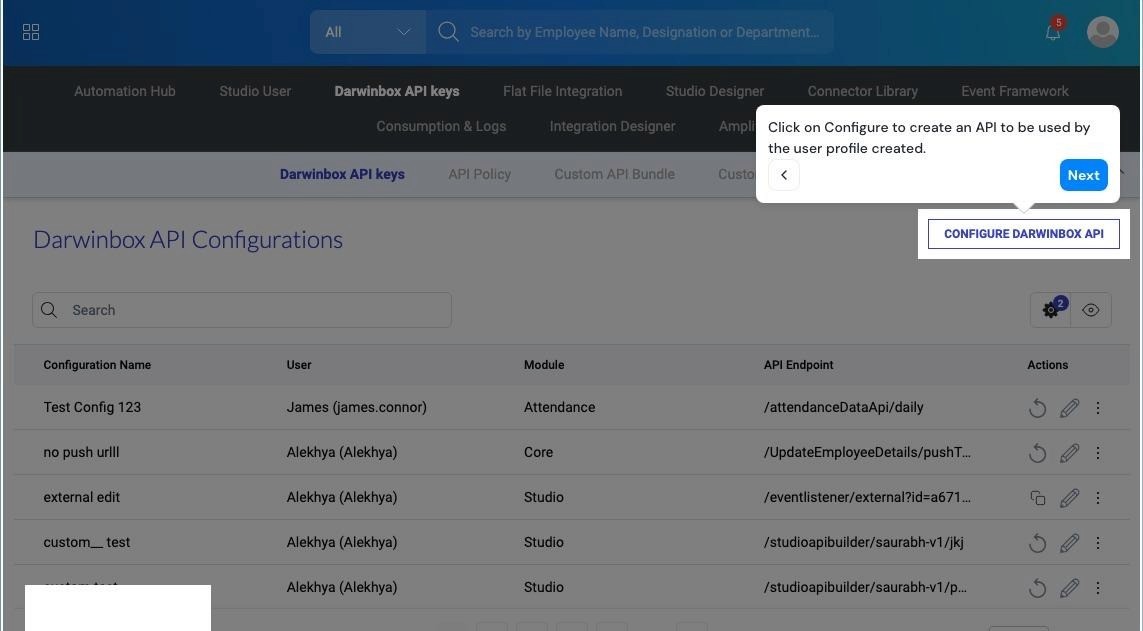1143x631 pixels.
Task: Click the API Endpoint column header
Action: tap(798, 365)
